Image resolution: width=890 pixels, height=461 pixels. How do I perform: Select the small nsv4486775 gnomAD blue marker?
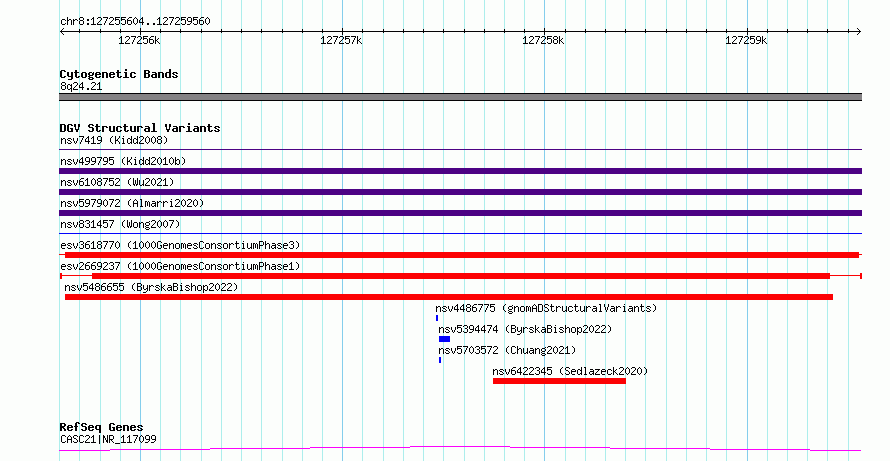(437, 318)
